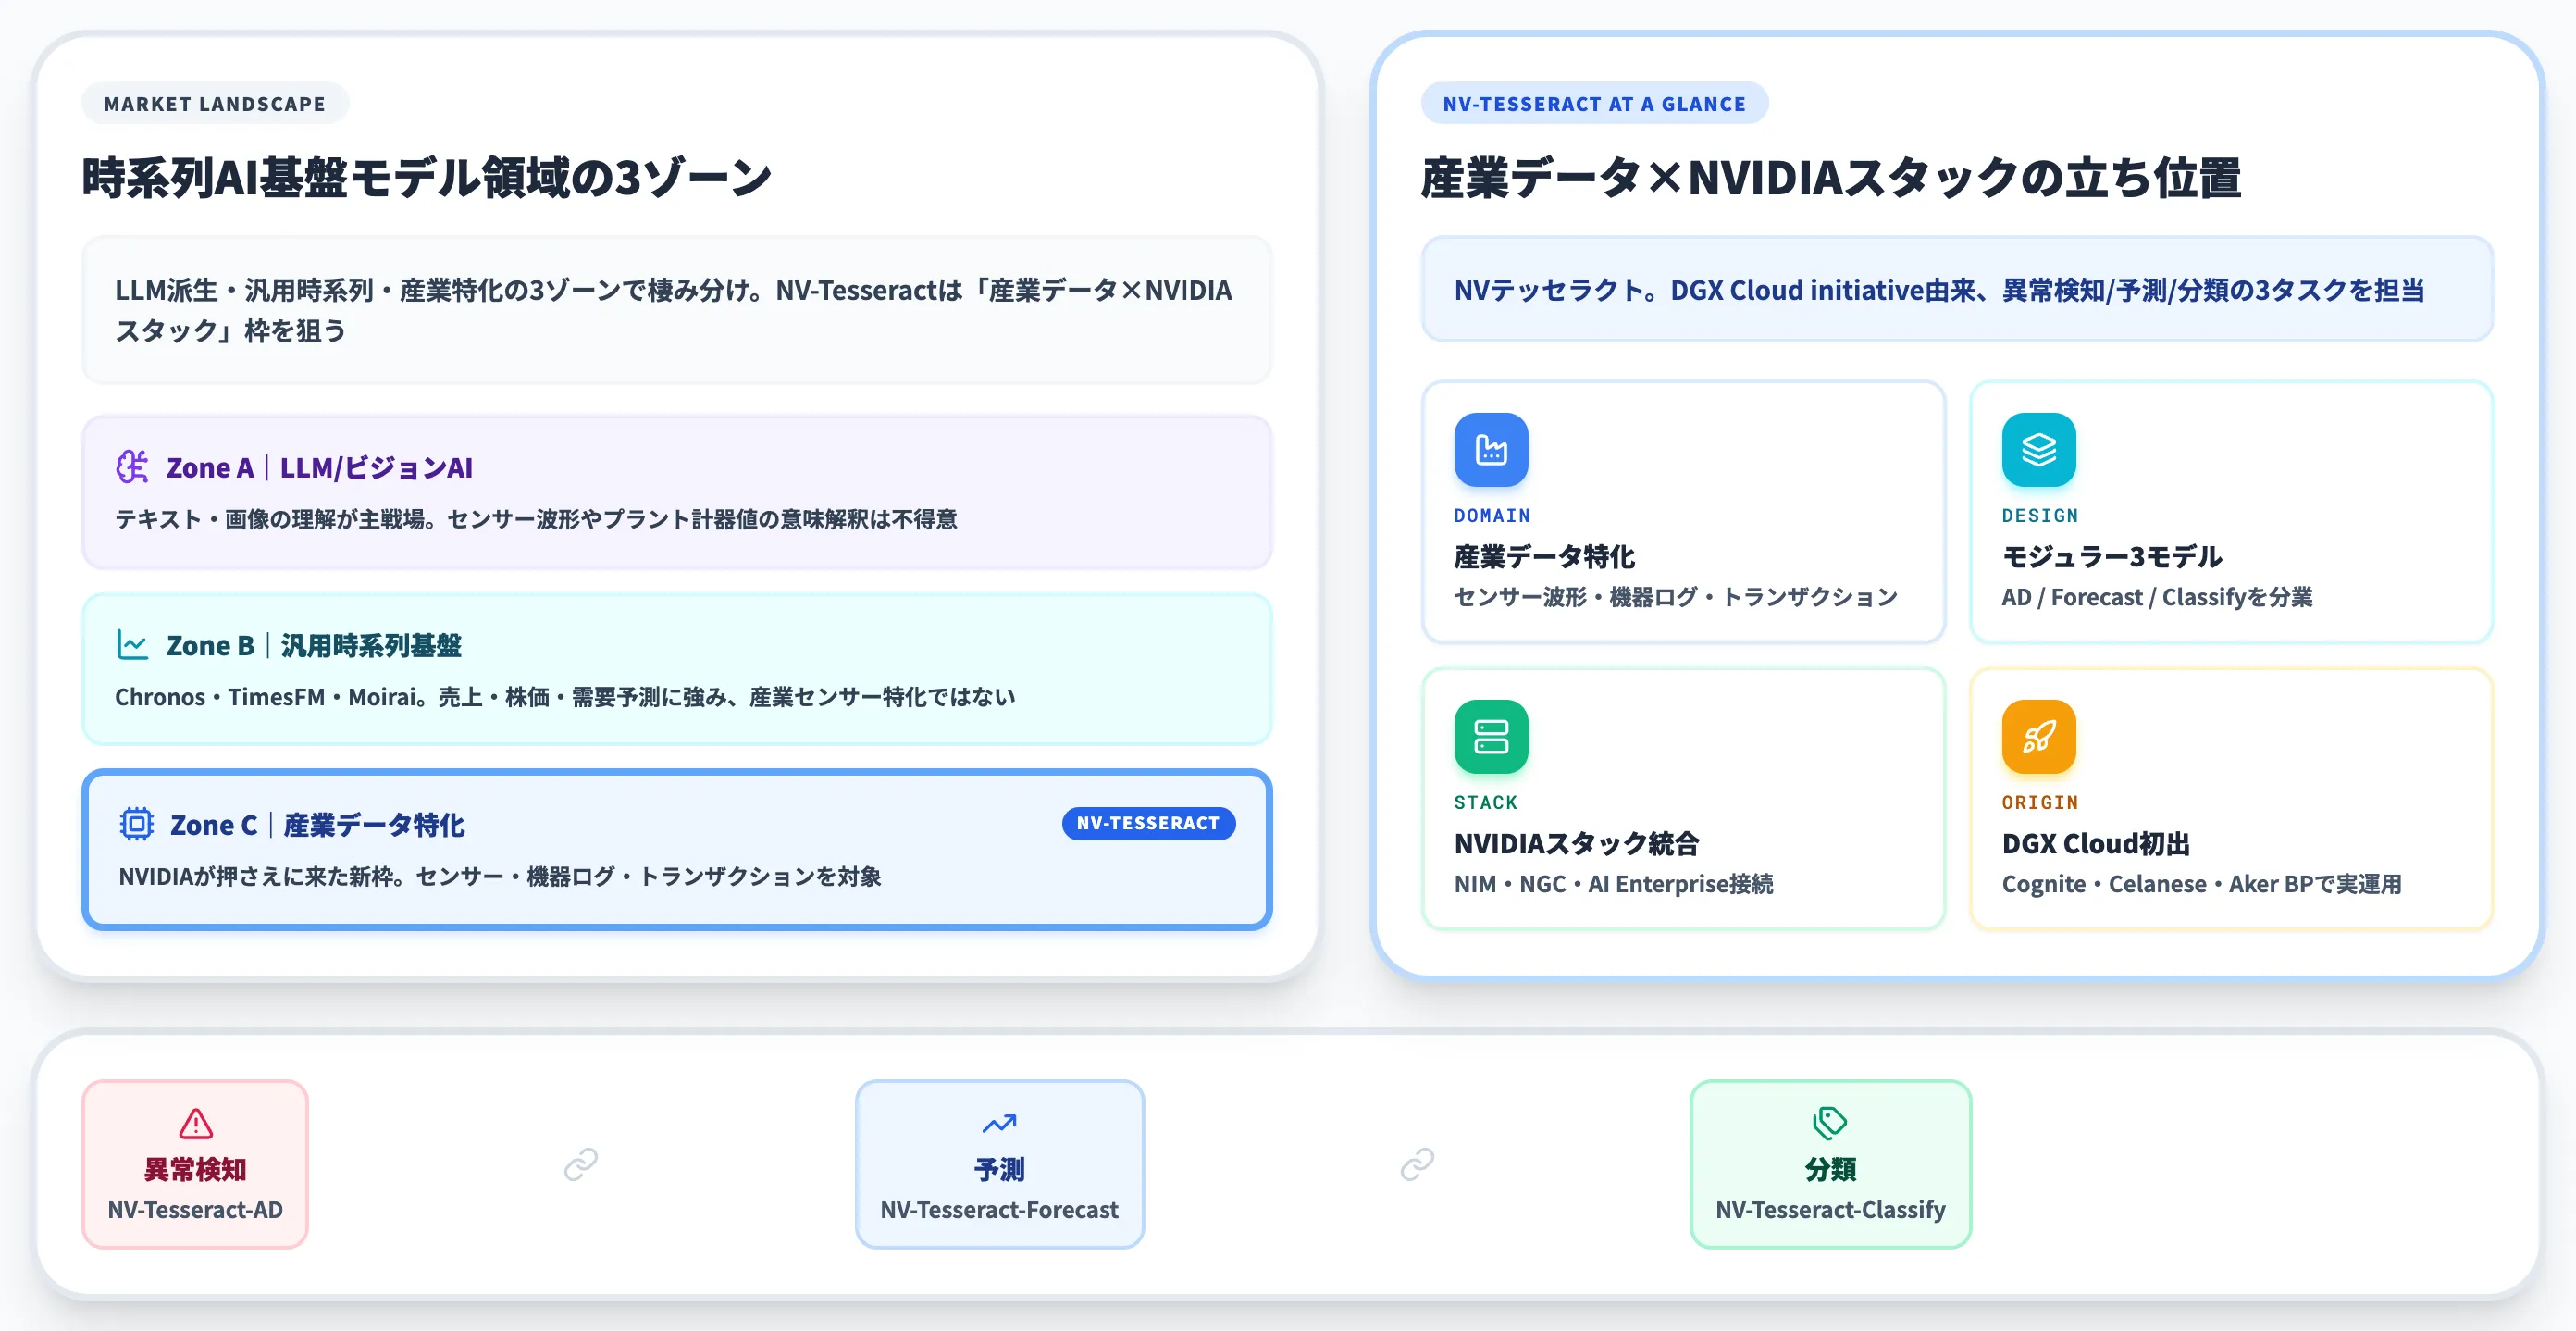This screenshot has width=2576, height=1331.
Task: Click the green tag icon above 分類
Action: [1830, 1123]
